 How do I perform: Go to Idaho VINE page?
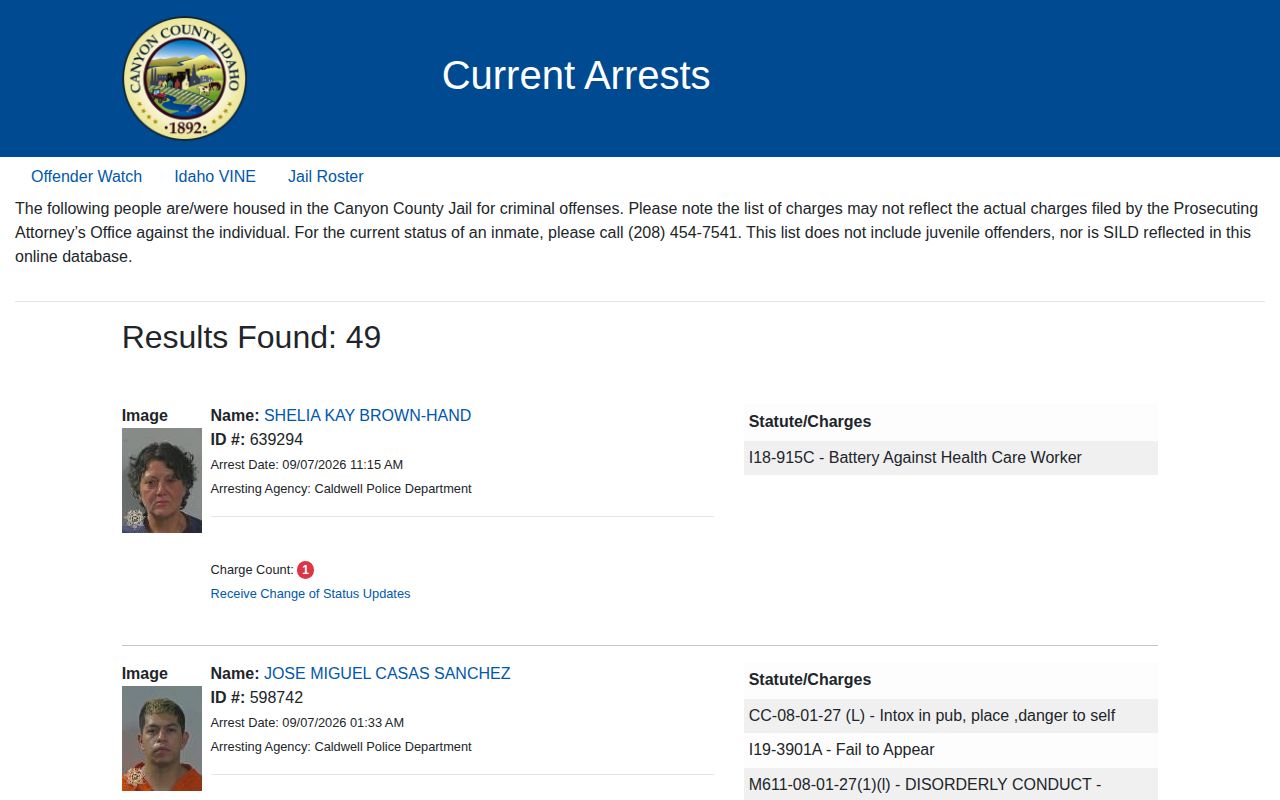coord(215,176)
